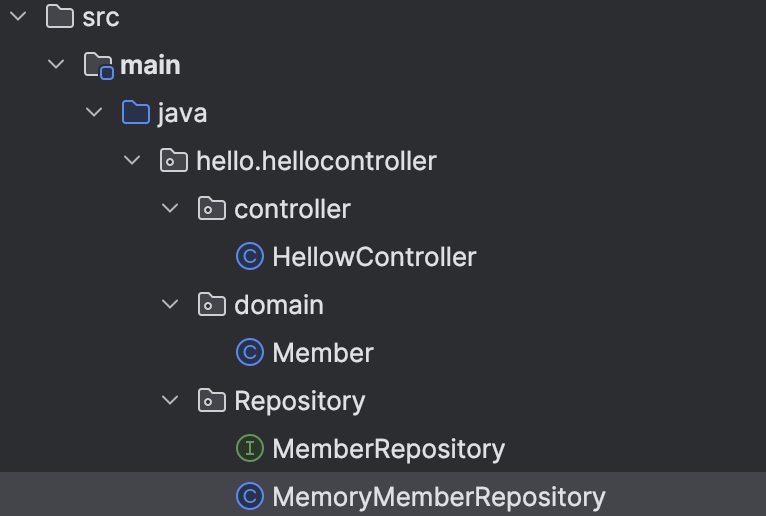Click the main module folder icon

point(98,65)
